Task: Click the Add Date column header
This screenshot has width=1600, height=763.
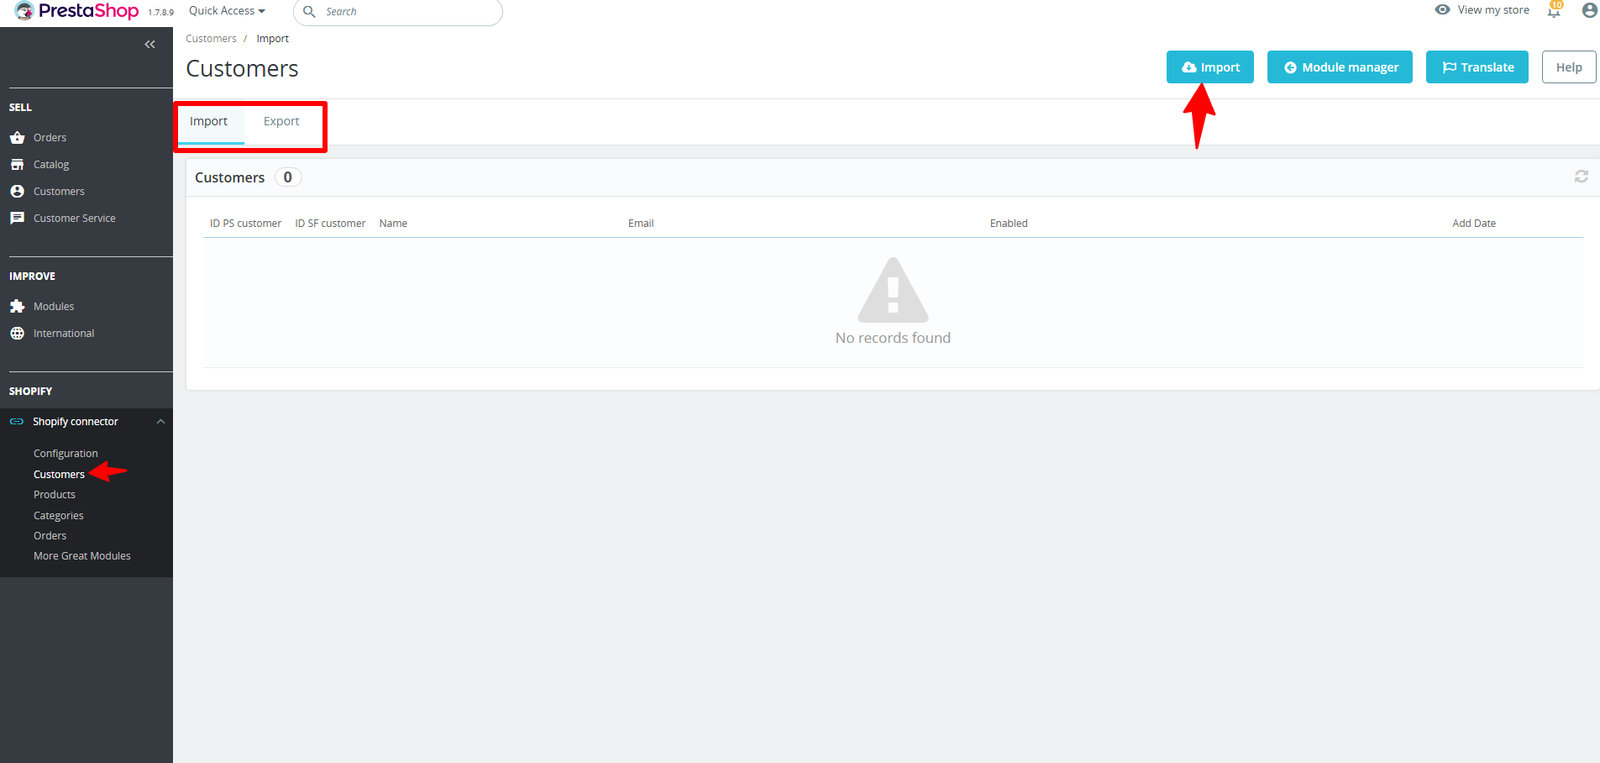Action: click(x=1474, y=224)
